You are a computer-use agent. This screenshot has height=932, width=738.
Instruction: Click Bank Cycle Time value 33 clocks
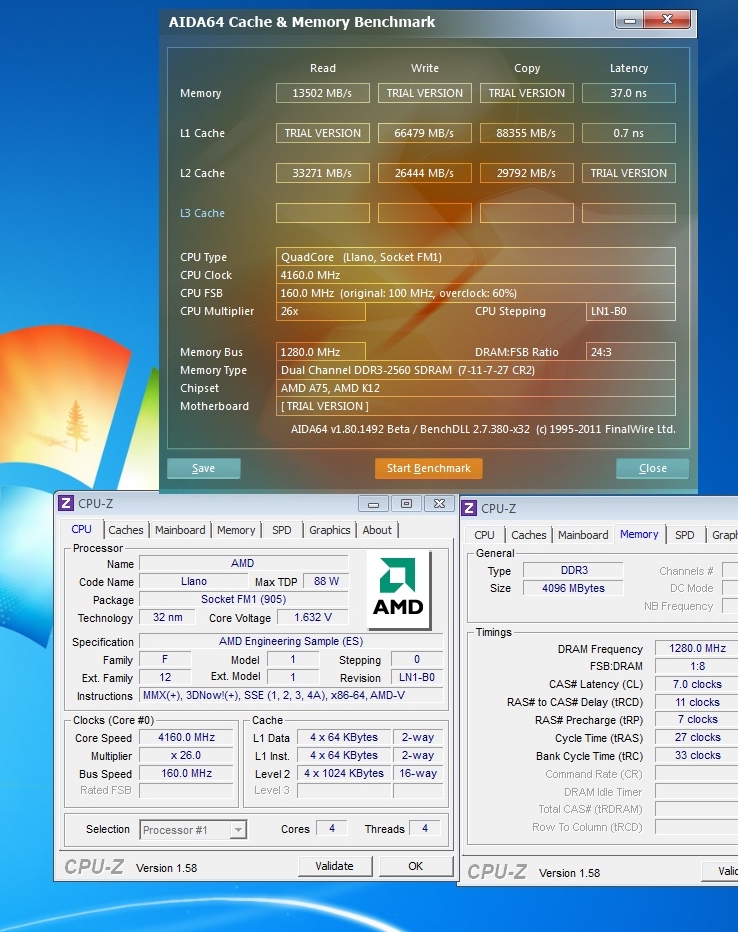(x=697, y=755)
